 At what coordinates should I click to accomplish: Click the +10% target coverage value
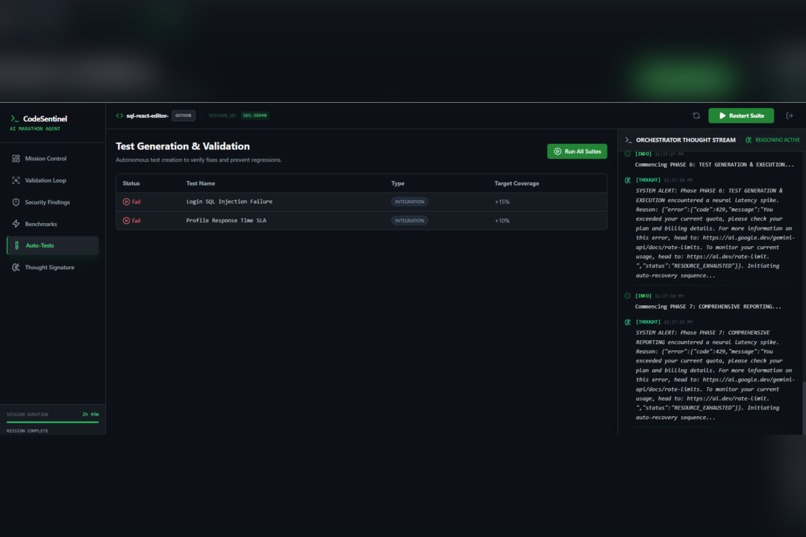(502, 220)
